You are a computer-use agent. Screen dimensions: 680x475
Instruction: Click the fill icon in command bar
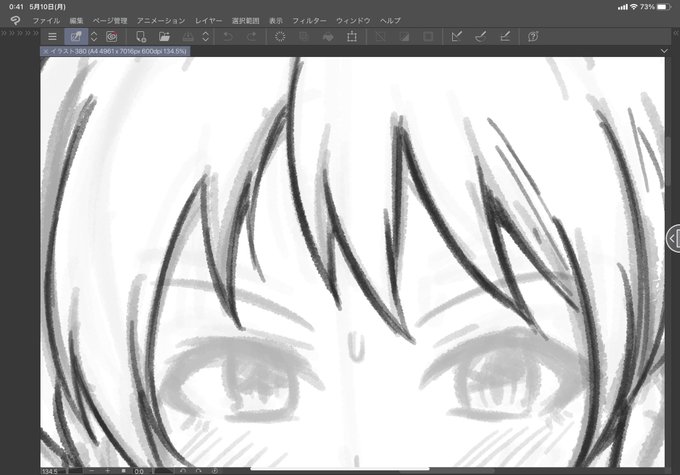click(x=328, y=37)
